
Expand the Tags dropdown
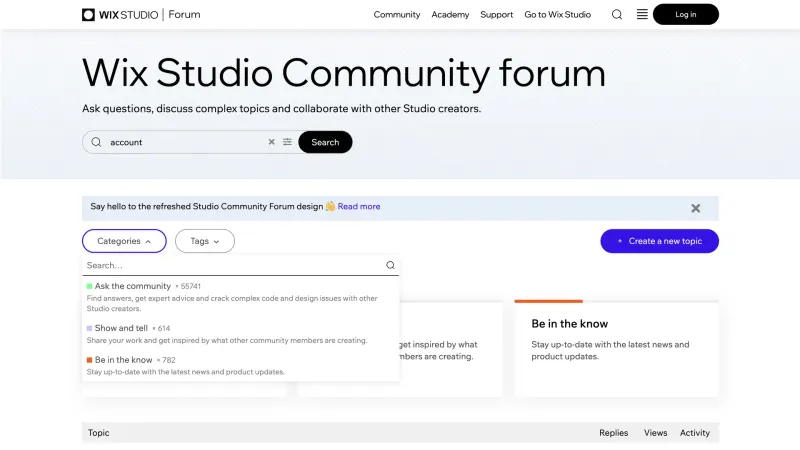point(205,241)
